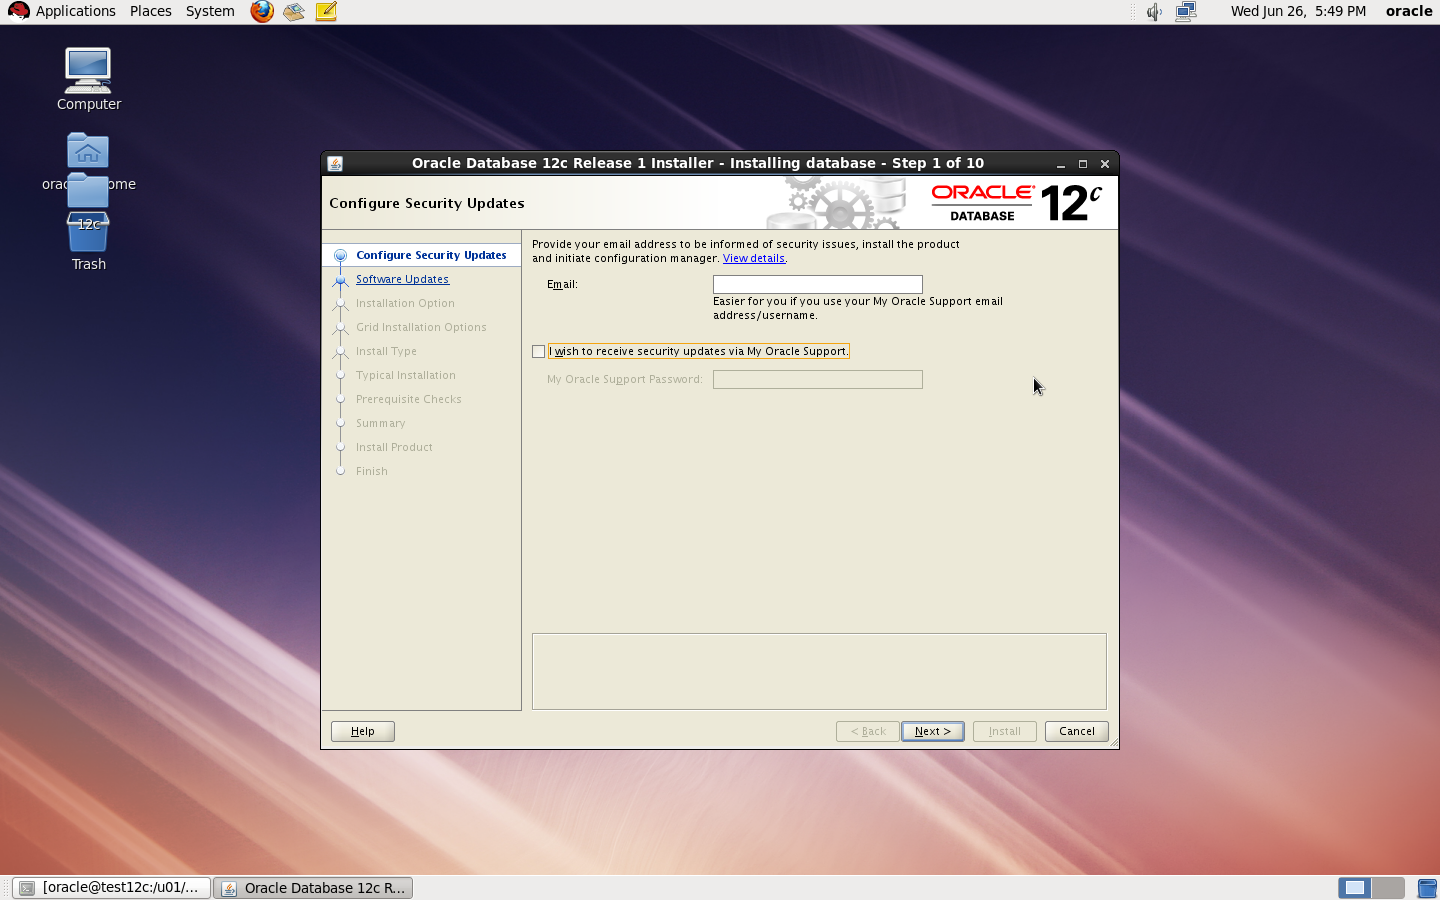Launch Firefox from the top panel
This screenshot has height=900, width=1440.
coord(262,12)
